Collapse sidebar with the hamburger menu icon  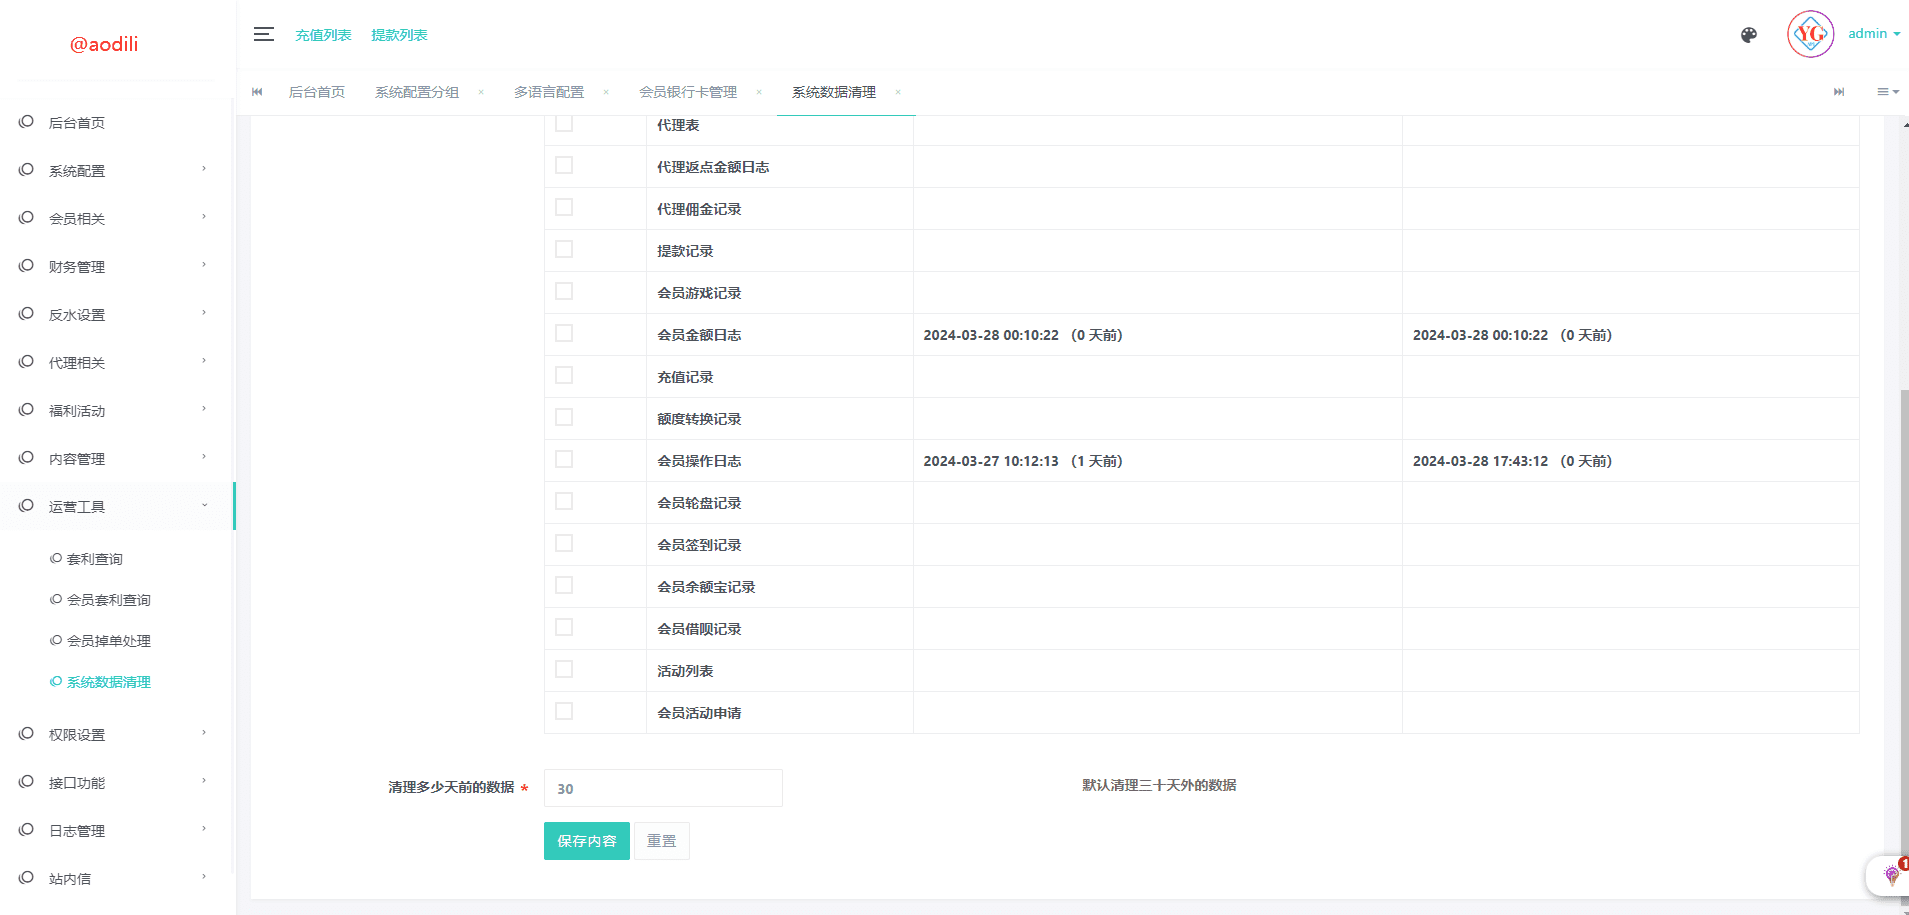(263, 34)
